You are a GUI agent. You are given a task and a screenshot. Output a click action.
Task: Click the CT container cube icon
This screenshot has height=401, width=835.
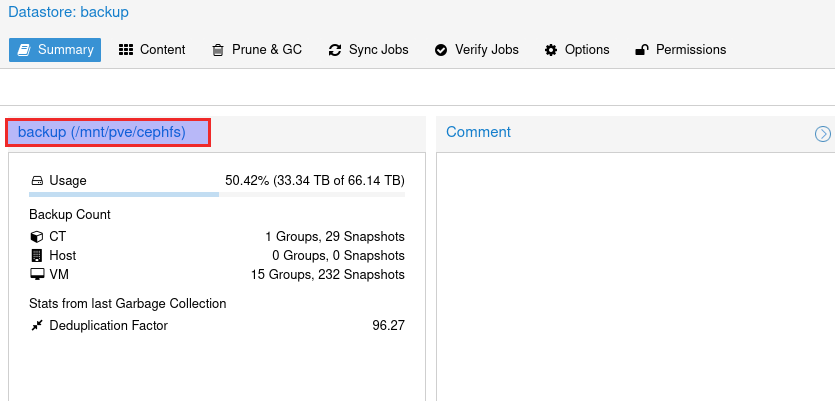pos(37,237)
